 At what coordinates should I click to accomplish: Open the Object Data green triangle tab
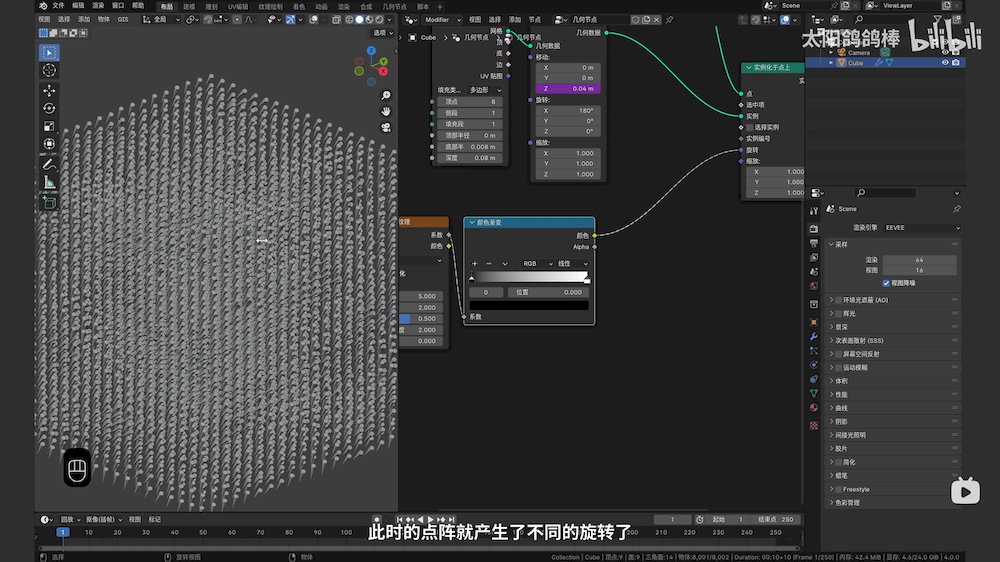click(x=814, y=394)
